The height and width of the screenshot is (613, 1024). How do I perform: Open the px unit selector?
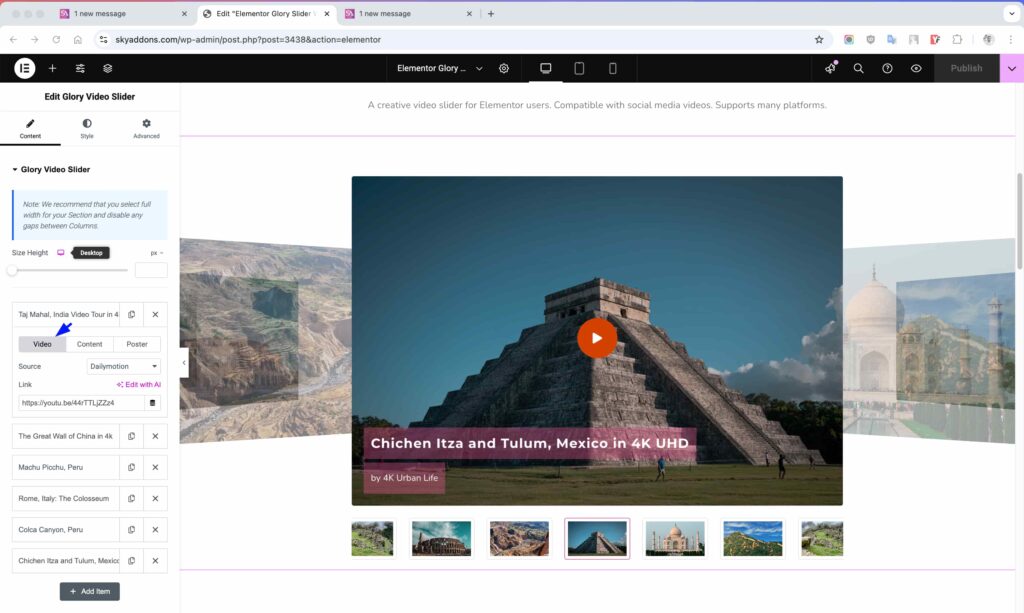pyautogui.click(x=157, y=253)
